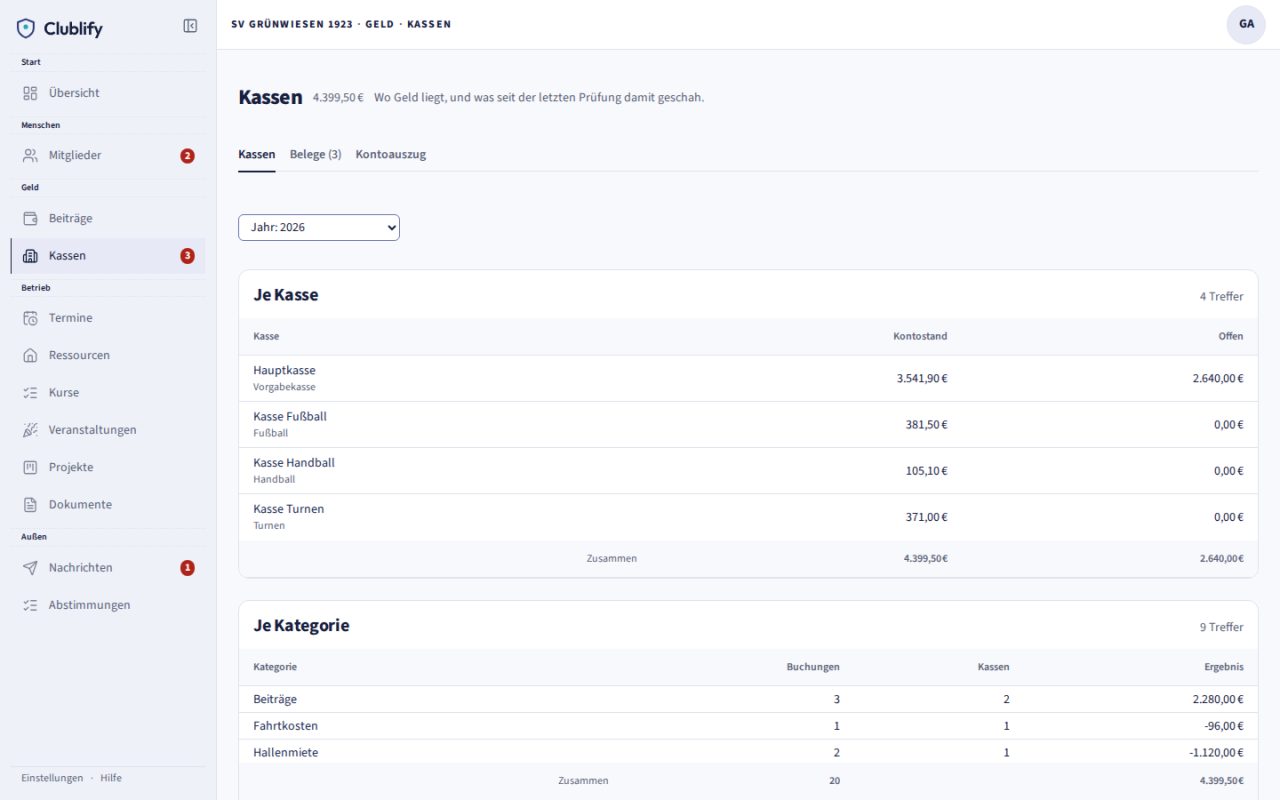Click the Ressourcen house icon

pos(30,355)
